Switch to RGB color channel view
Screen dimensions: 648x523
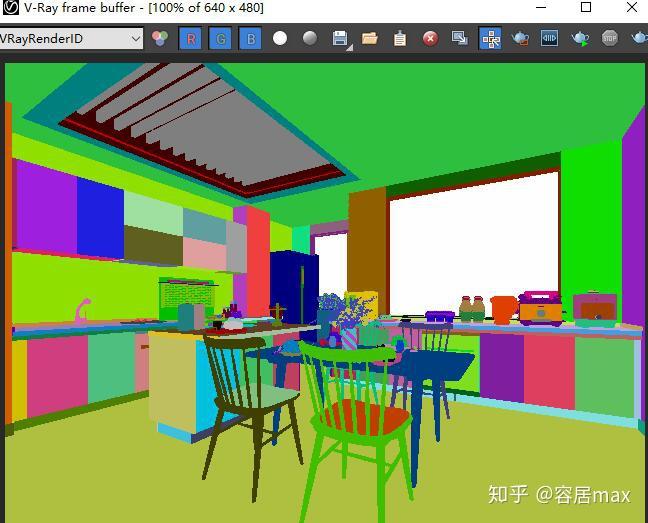[160, 38]
